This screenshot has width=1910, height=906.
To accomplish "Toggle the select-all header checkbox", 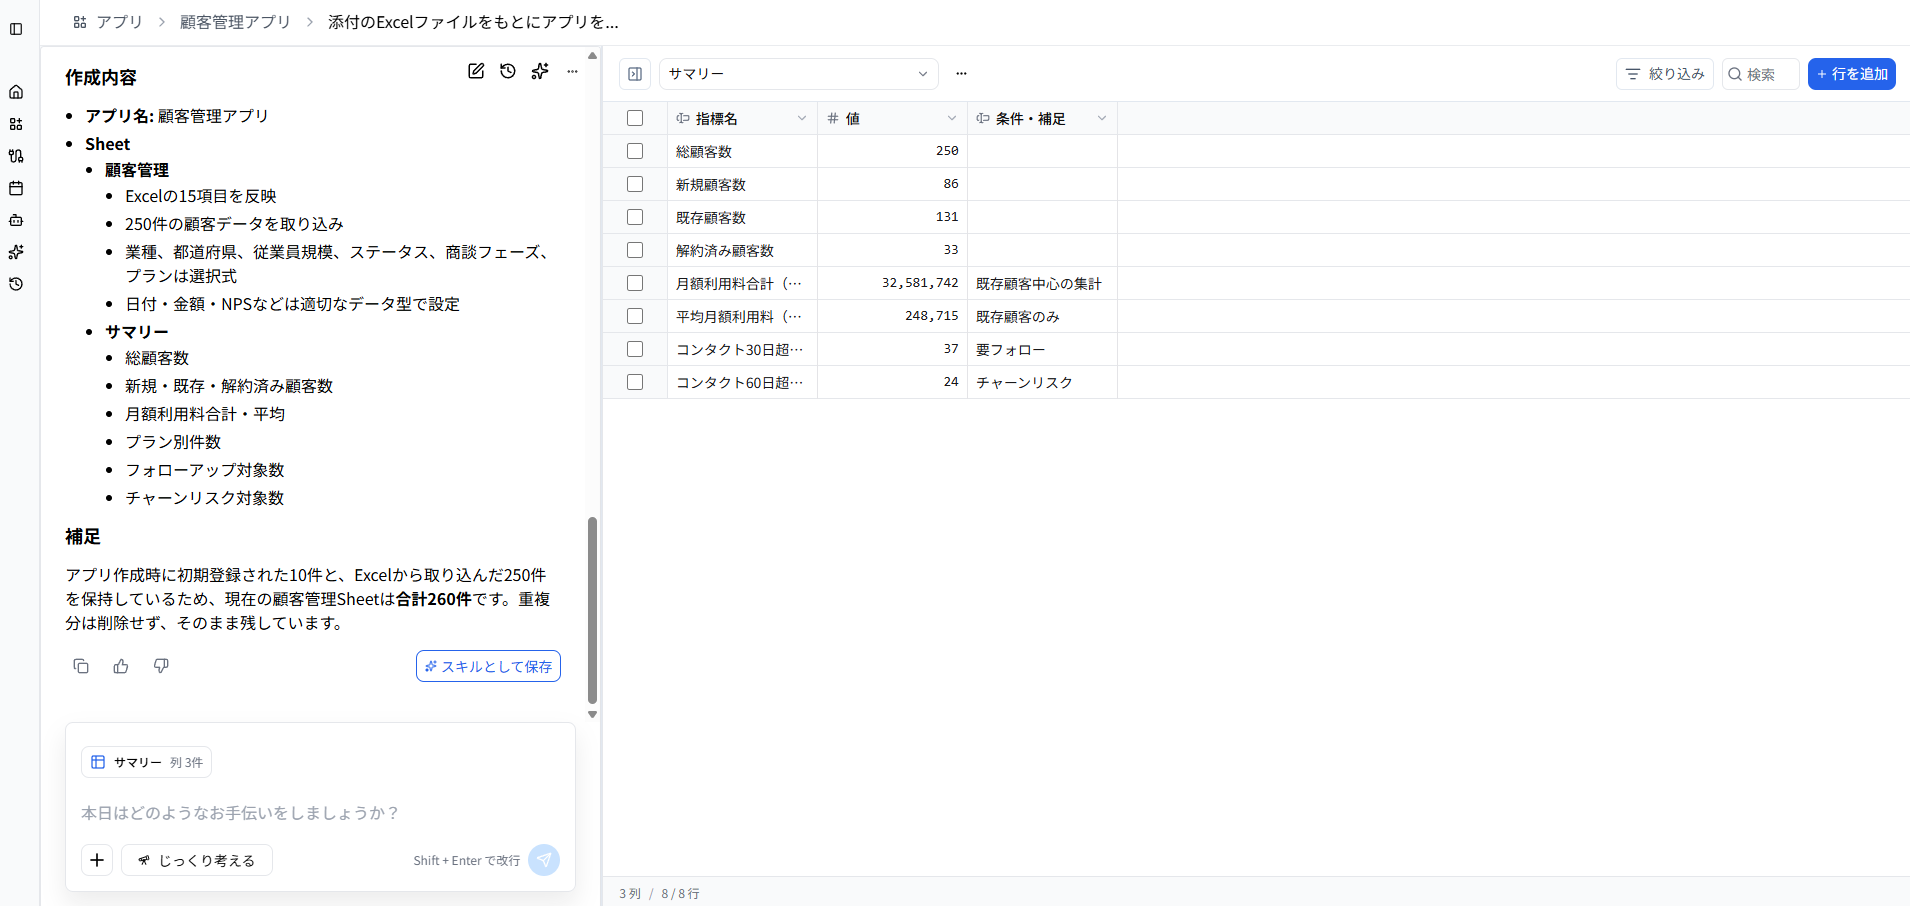I will 635,118.
